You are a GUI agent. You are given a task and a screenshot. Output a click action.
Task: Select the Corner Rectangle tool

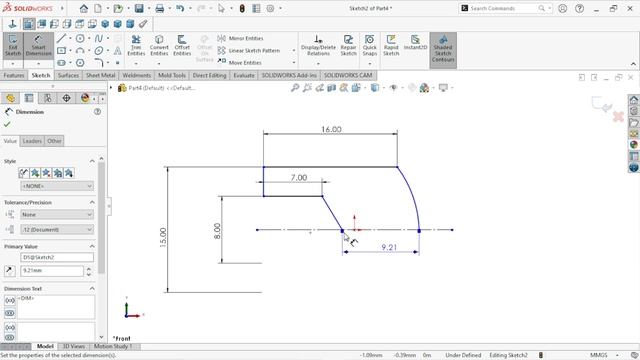tap(61, 51)
